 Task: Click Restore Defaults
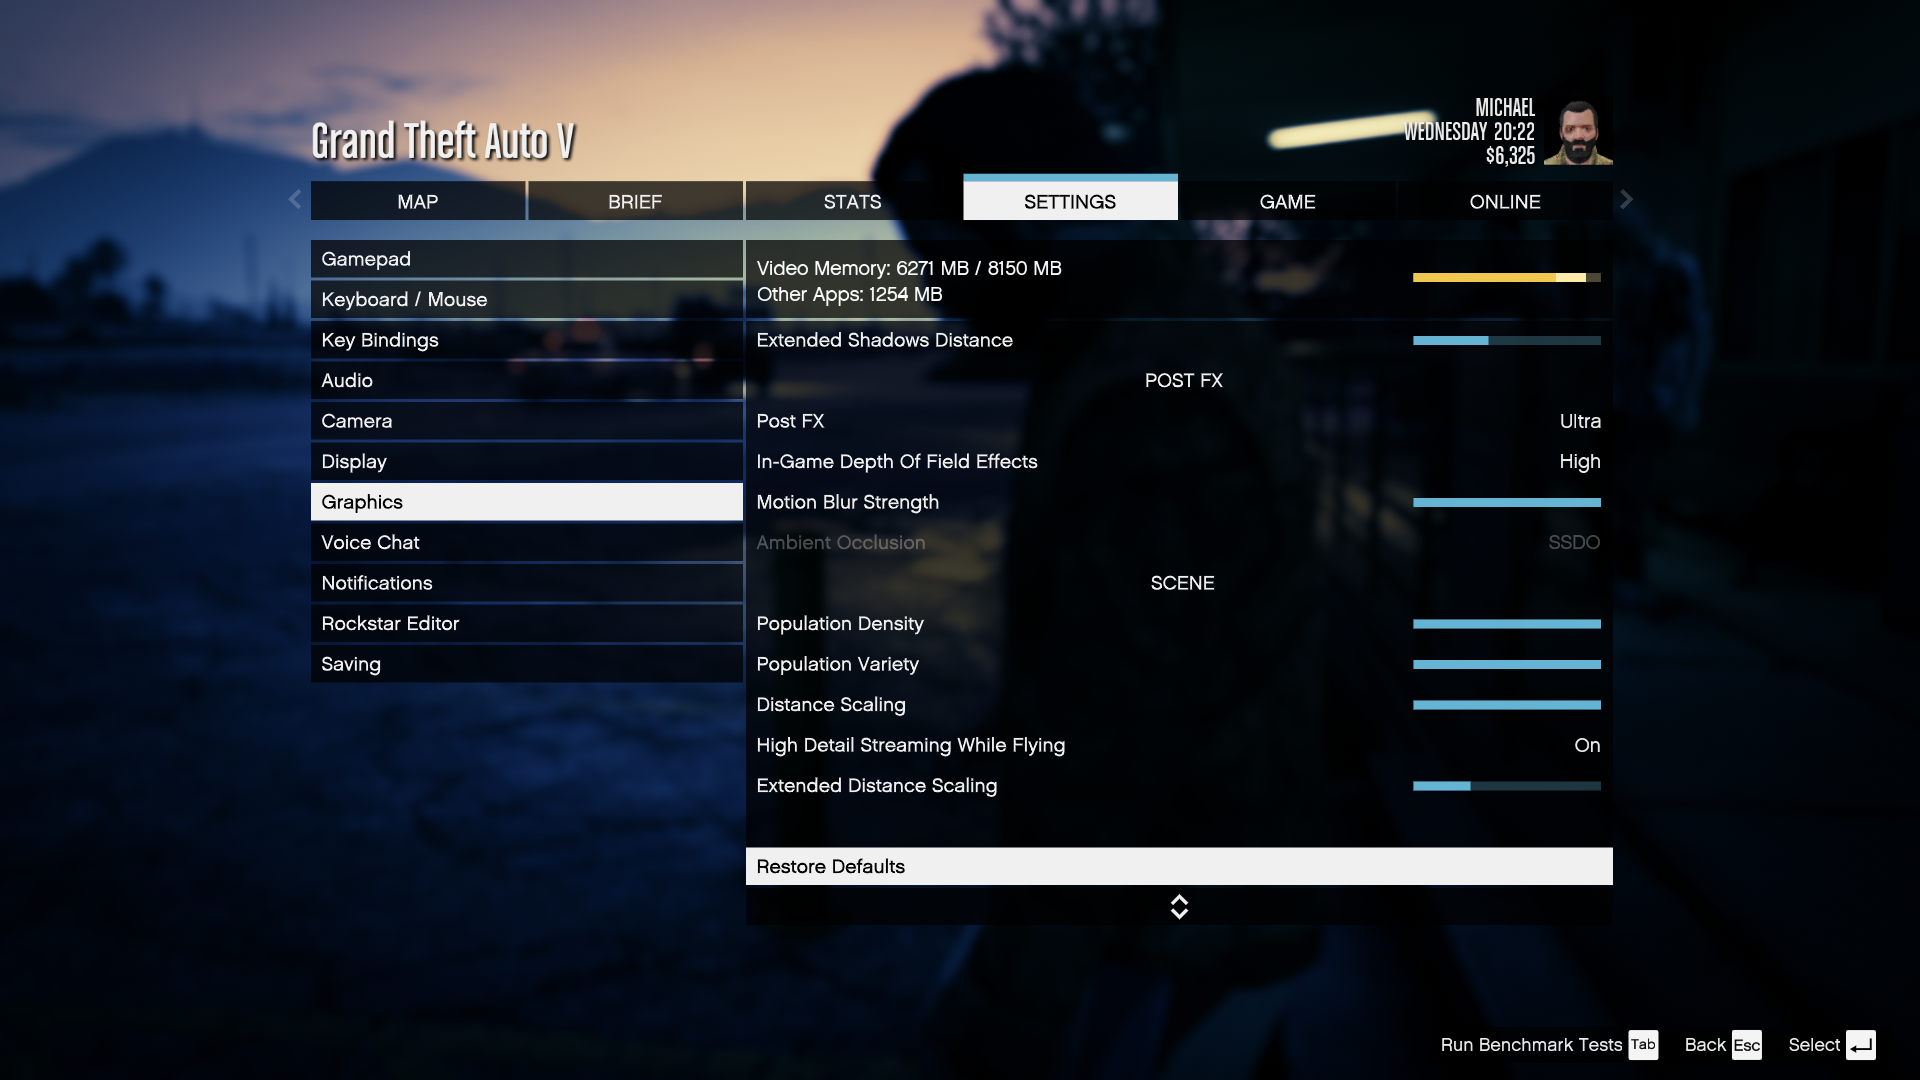click(x=1179, y=866)
